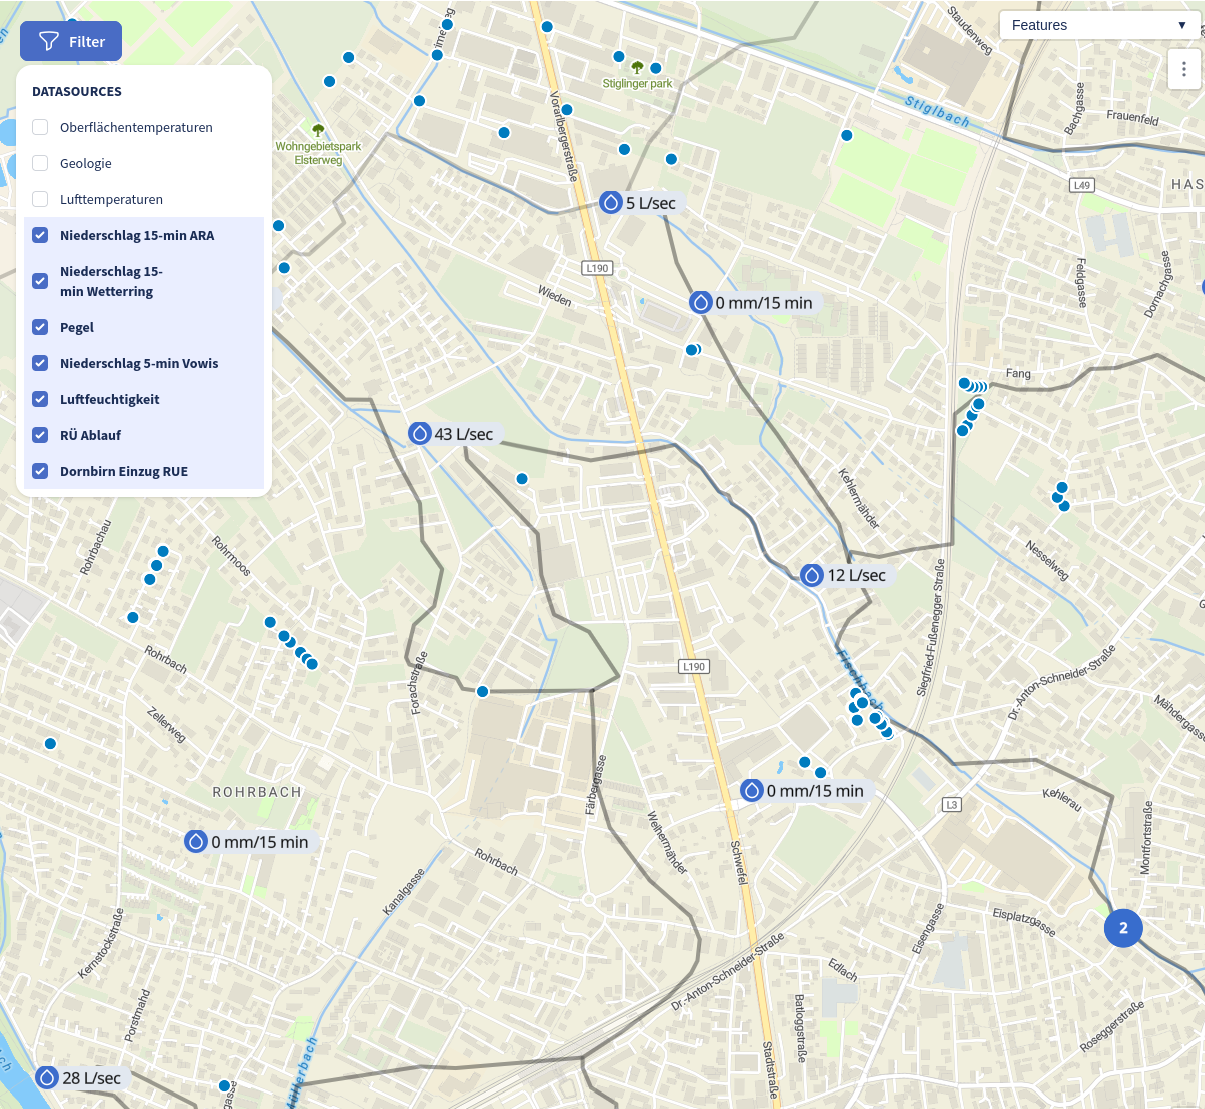
Task: Click the 28 L/sec droplet marker
Action: [x=47, y=1077]
